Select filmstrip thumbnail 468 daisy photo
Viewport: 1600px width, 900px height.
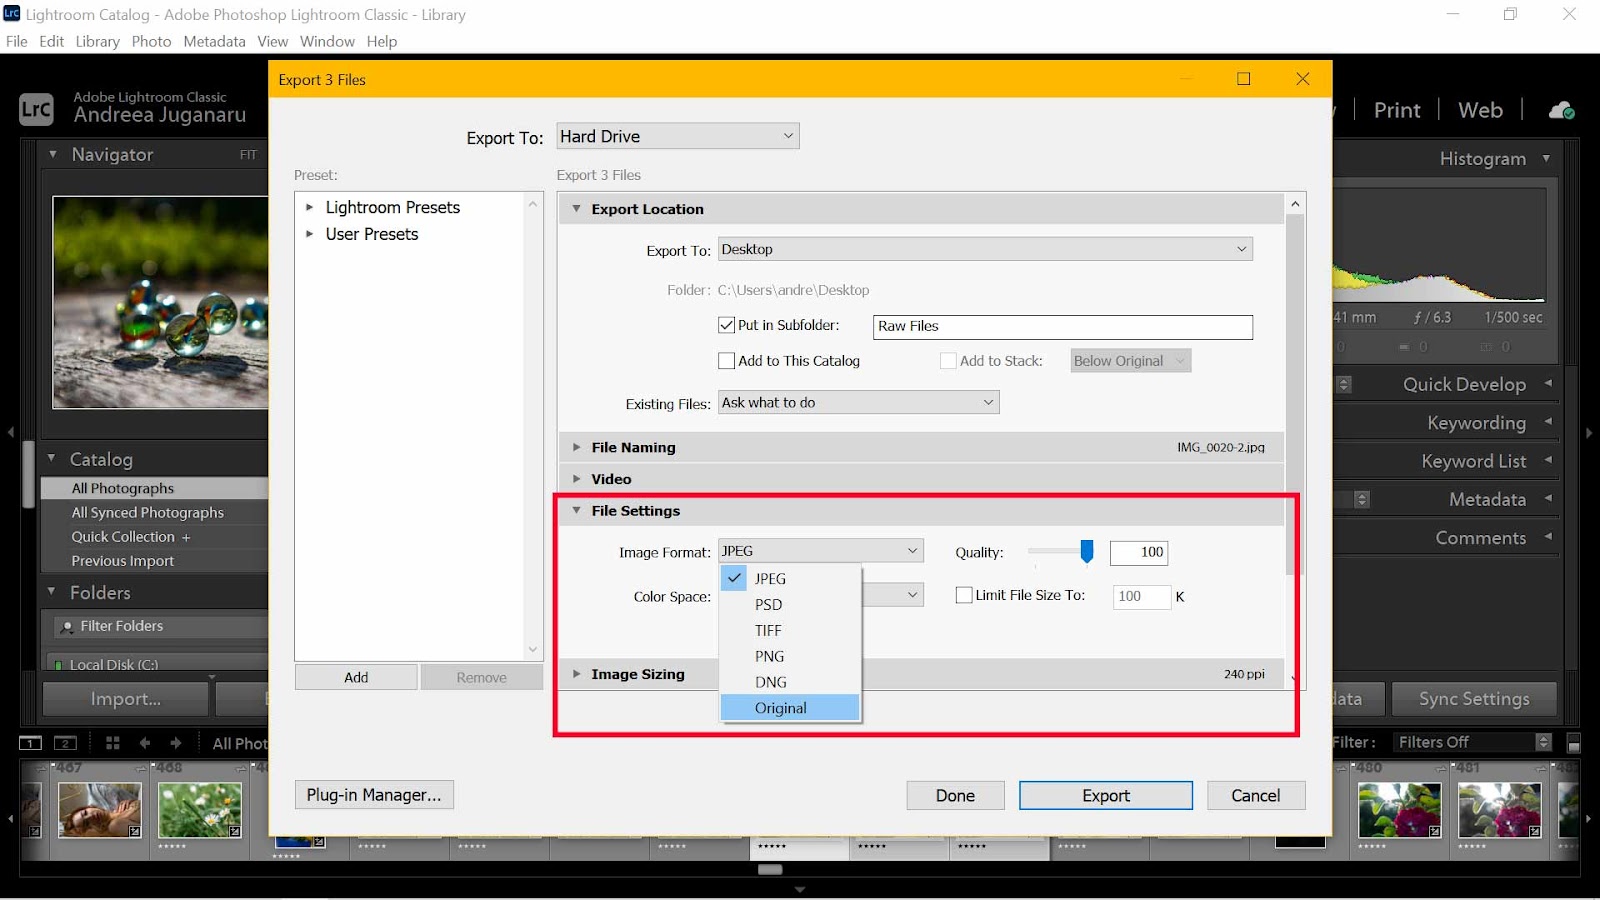pyautogui.click(x=200, y=809)
